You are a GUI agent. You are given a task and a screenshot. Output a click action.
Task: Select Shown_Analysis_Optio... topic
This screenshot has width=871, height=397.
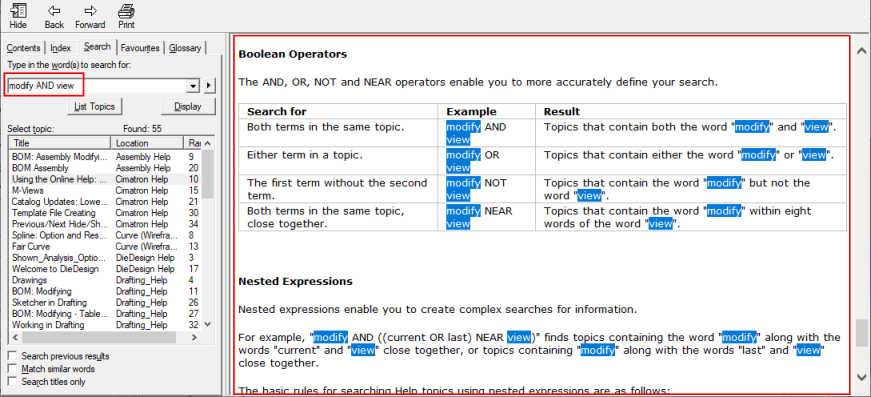tap(106, 258)
